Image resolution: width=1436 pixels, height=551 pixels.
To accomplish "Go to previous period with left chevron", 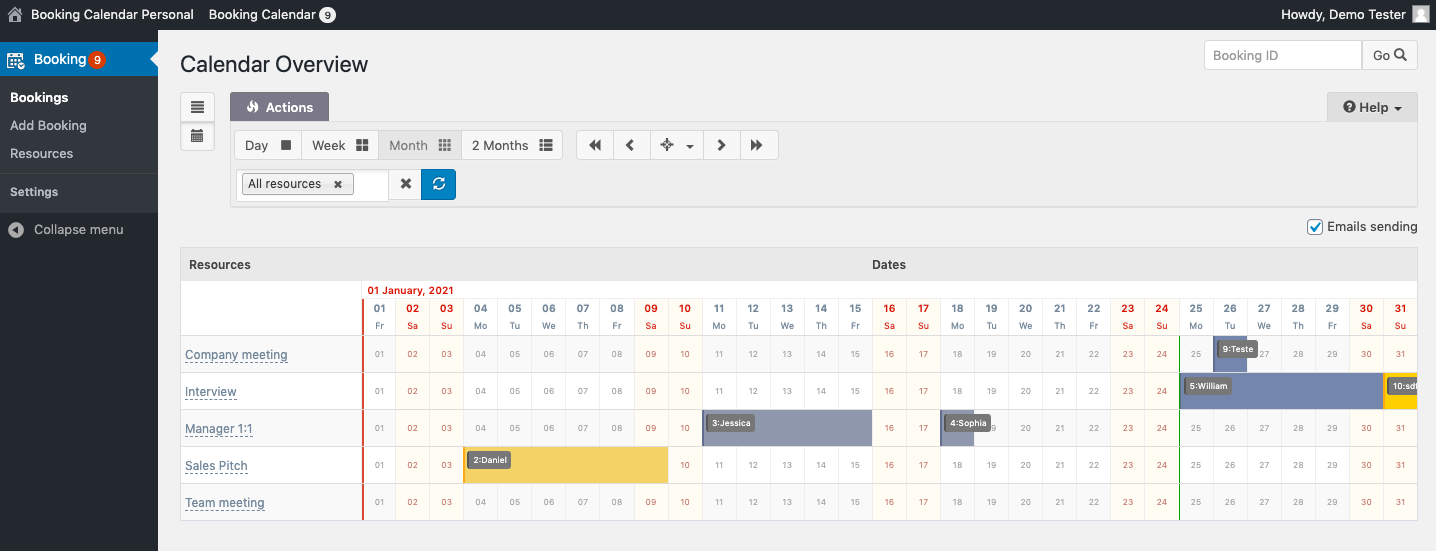I will (x=631, y=145).
